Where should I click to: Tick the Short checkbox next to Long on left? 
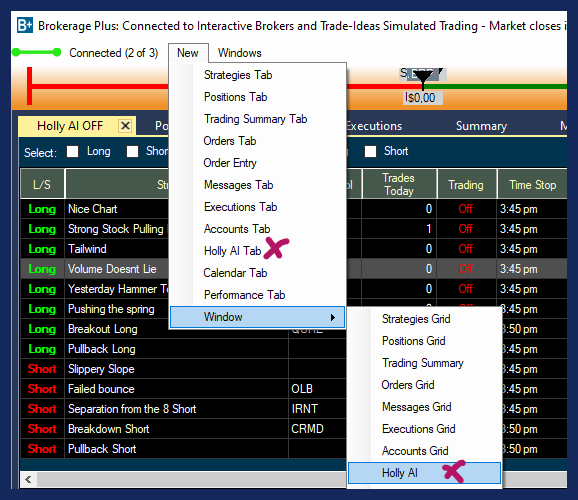132,152
